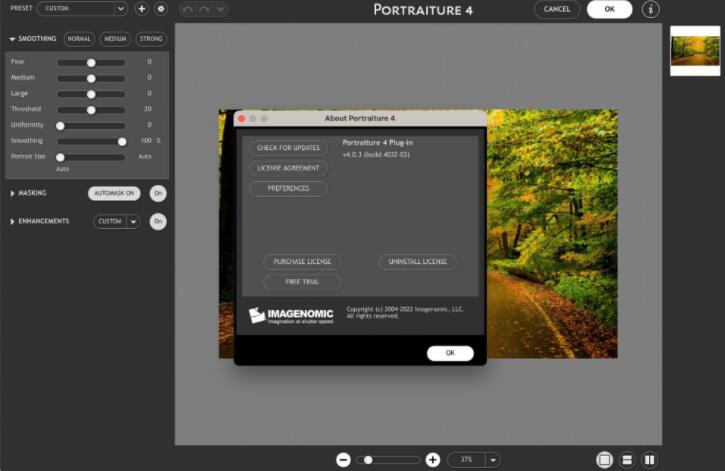This screenshot has height=471, width=725.
Task: Collapse the Smoothing section
Action: point(12,39)
